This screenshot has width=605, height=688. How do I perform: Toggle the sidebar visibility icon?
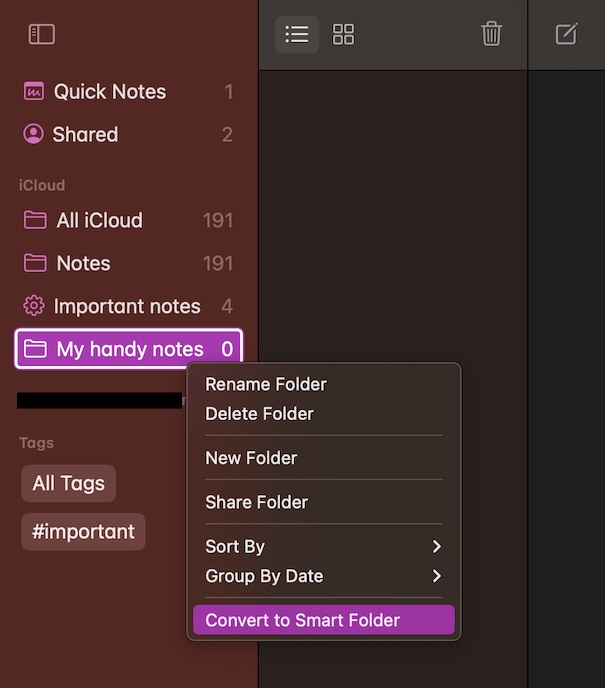click(x=42, y=34)
